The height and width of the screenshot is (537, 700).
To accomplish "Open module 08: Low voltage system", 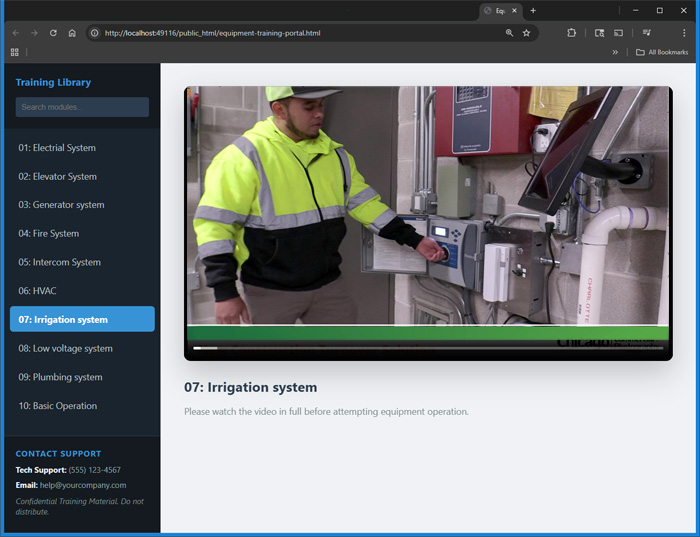I will (x=82, y=348).
